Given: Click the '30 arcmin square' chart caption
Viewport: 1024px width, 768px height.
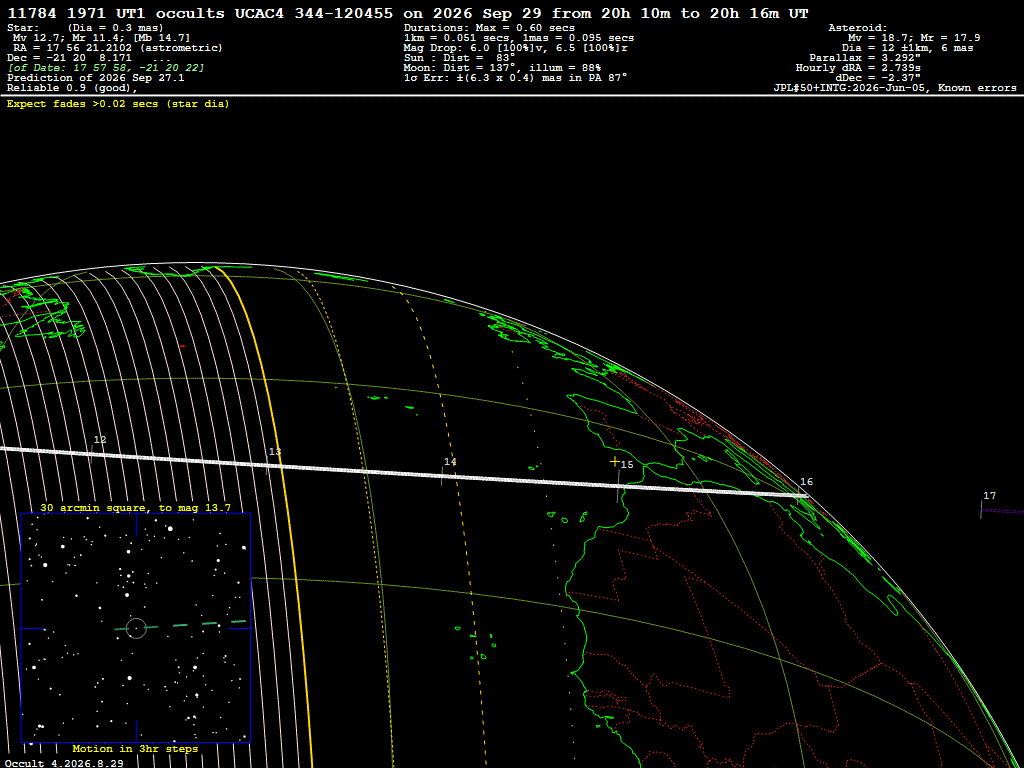Looking at the screenshot, I should (x=135, y=507).
